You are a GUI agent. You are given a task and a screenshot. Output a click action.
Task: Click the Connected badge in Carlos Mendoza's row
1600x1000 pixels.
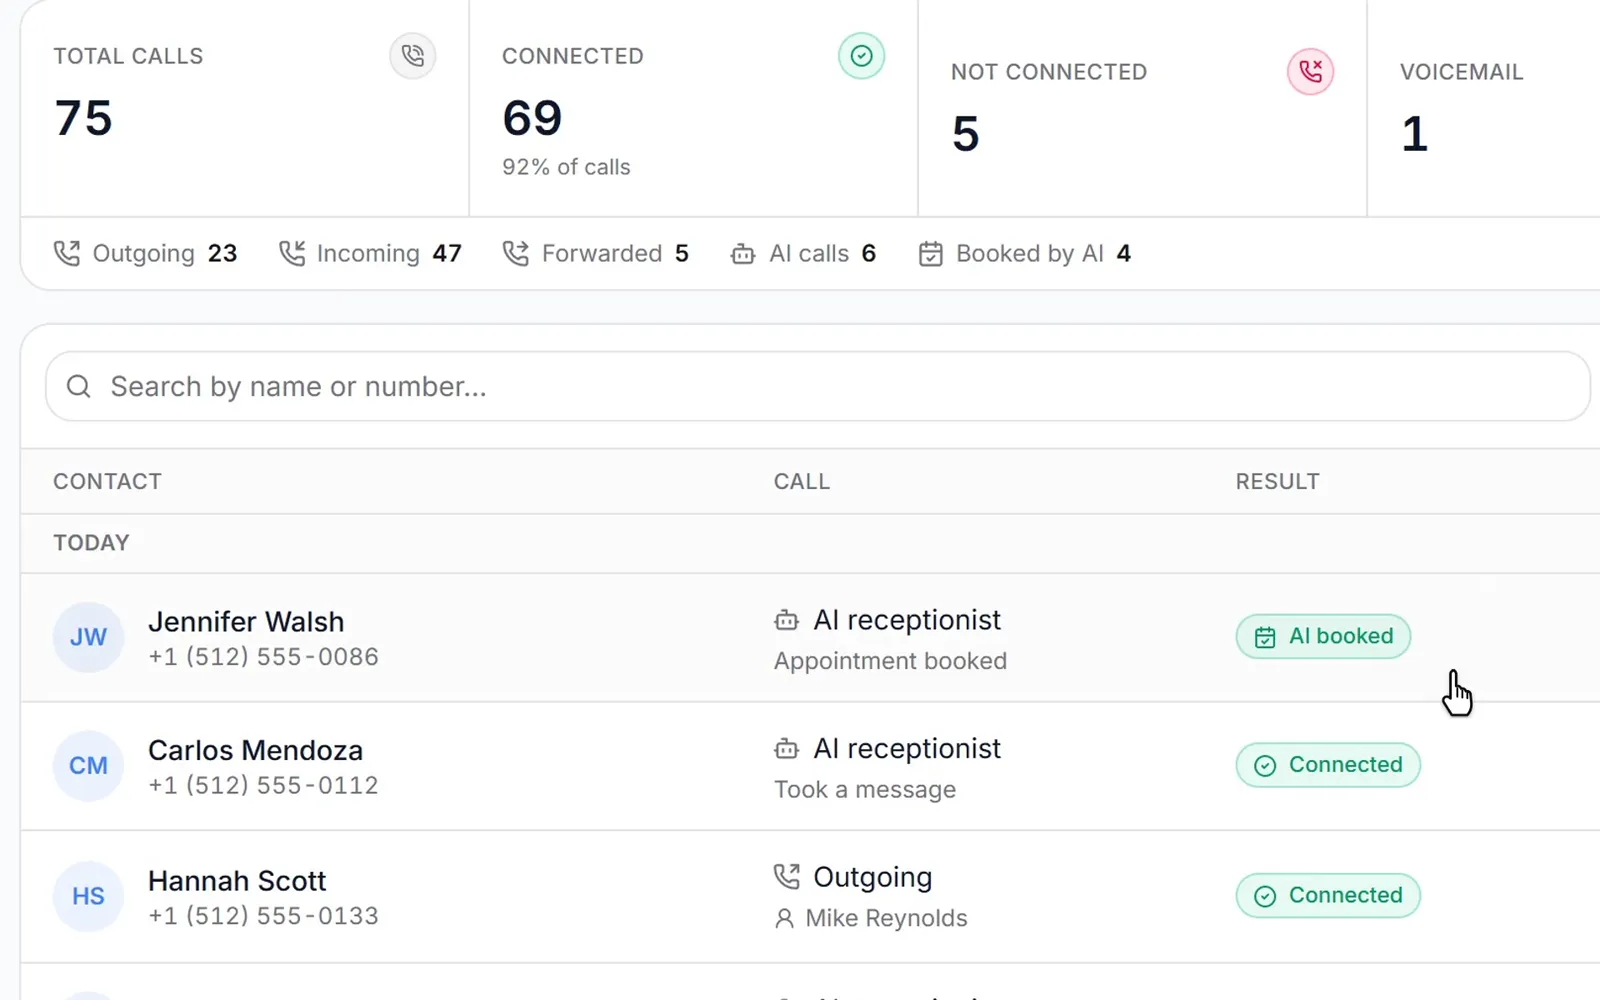[1328, 765]
